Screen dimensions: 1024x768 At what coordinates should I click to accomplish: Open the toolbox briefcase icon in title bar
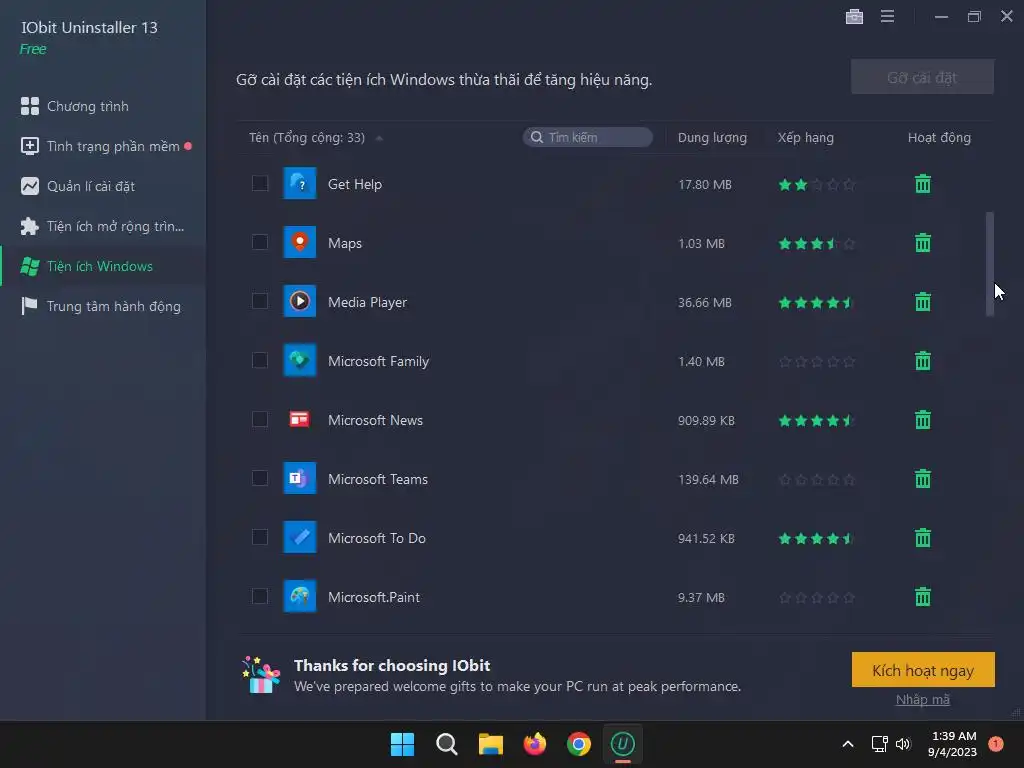(x=854, y=16)
